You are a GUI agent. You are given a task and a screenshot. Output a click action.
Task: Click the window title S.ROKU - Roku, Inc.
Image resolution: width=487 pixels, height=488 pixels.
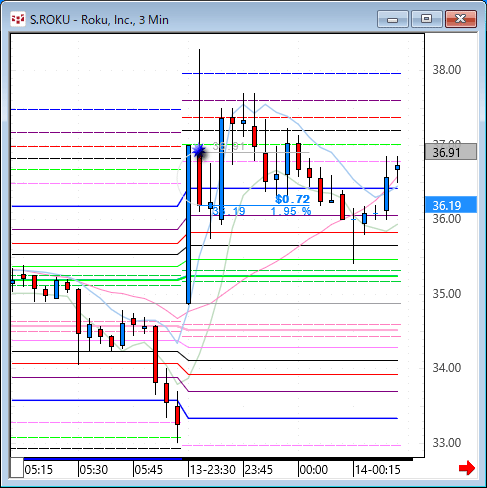tap(99, 20)
